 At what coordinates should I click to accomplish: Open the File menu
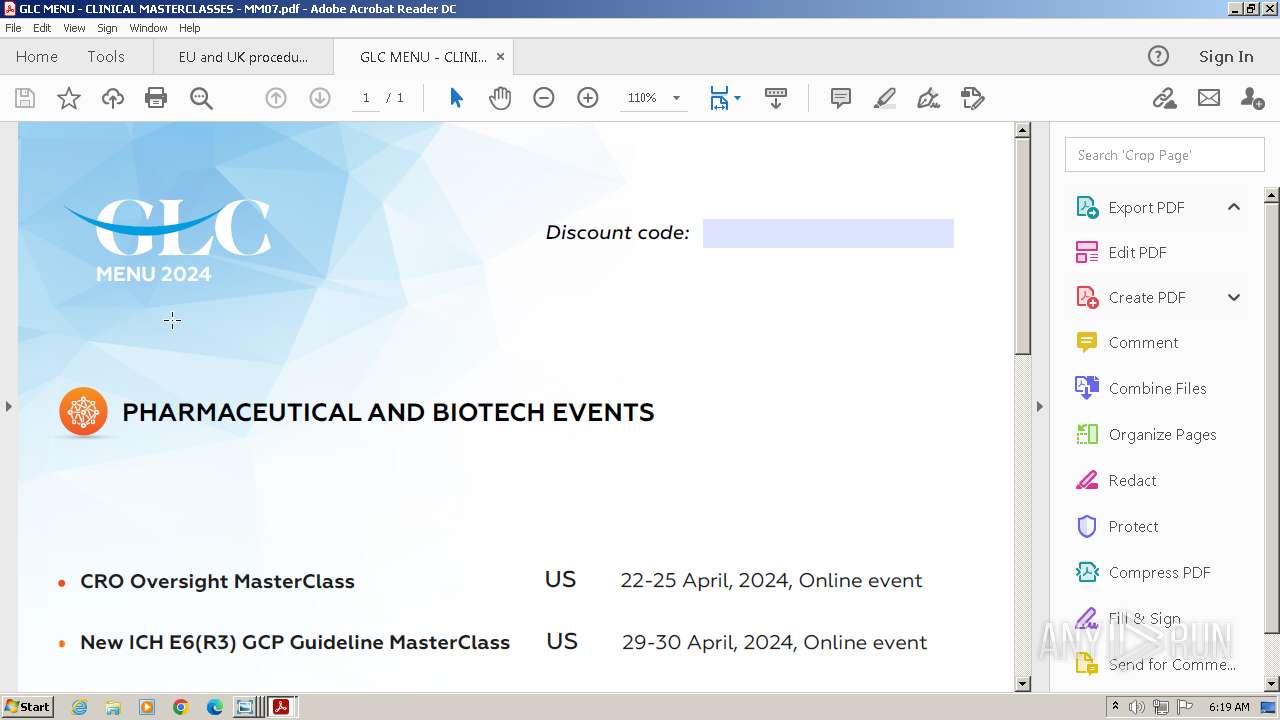tap(13, 28)
